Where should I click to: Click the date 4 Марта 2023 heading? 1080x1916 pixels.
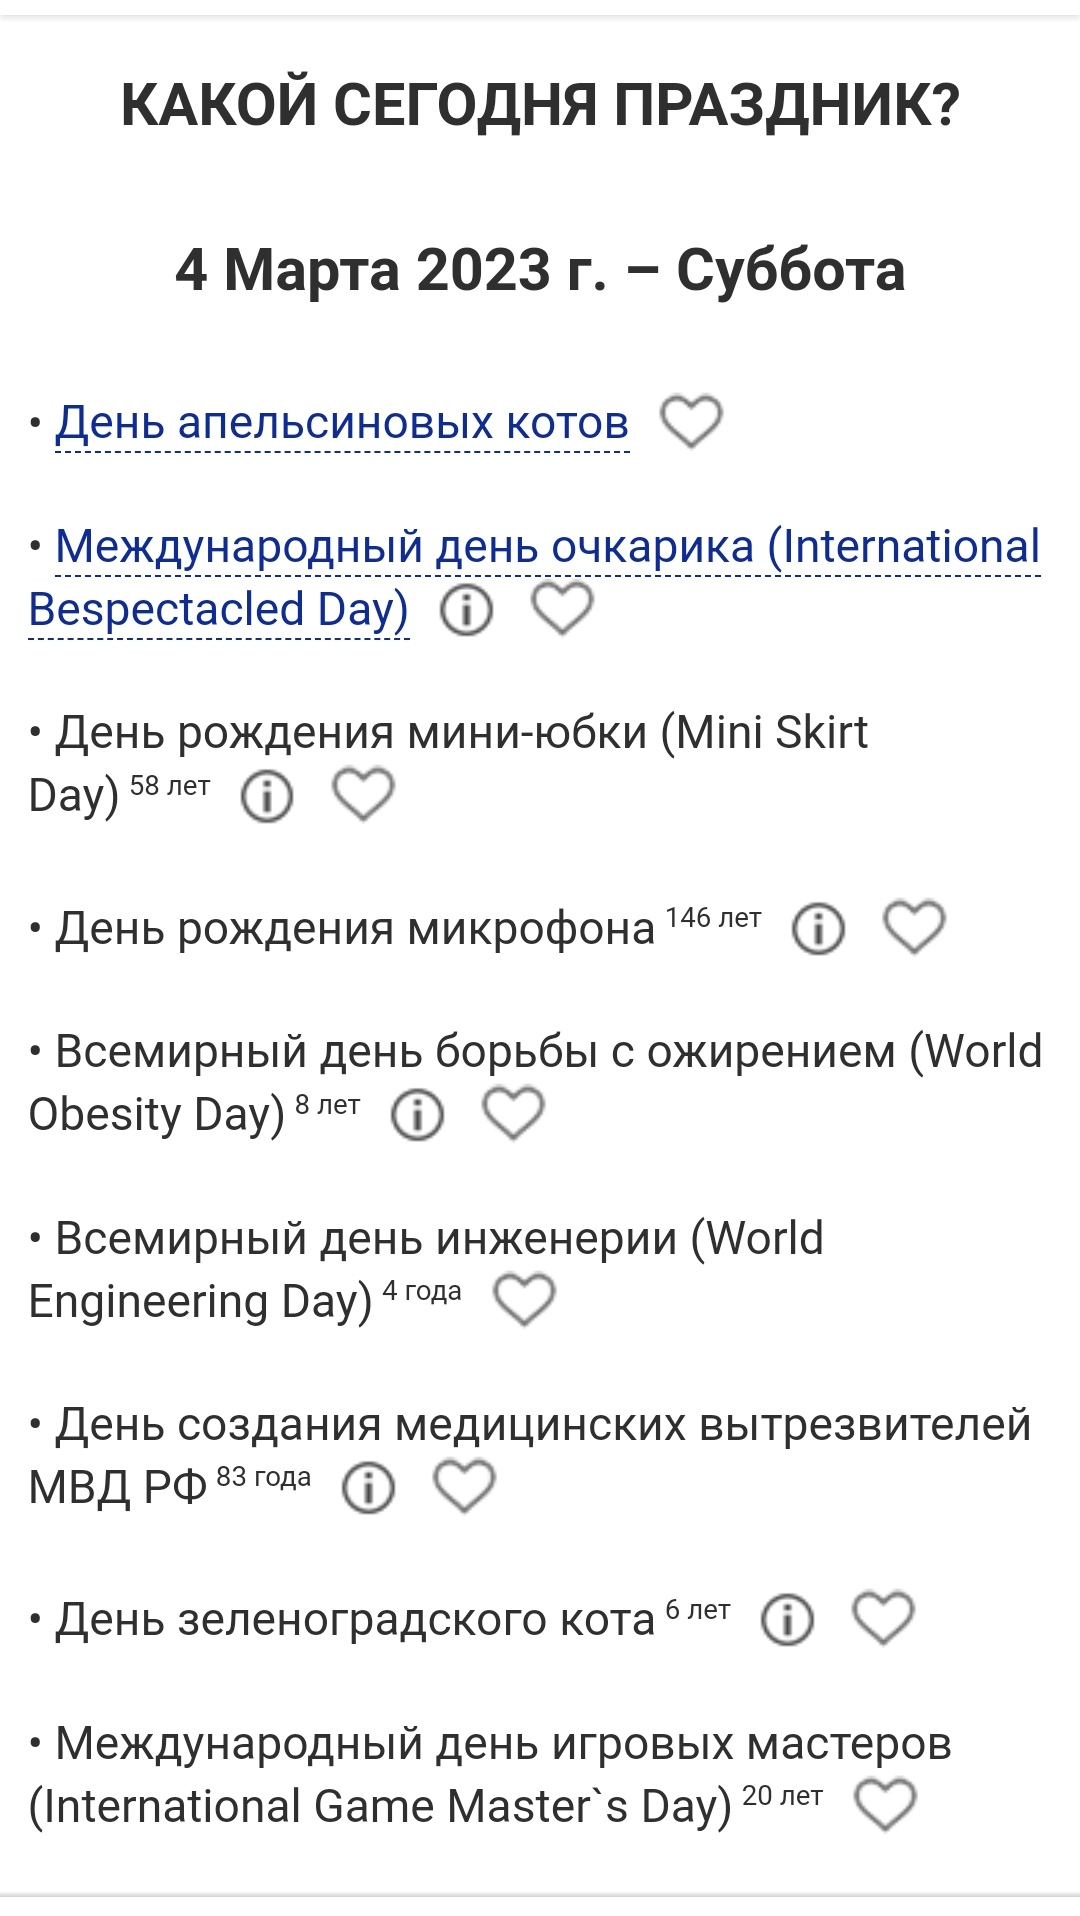(x=540, y=270)
